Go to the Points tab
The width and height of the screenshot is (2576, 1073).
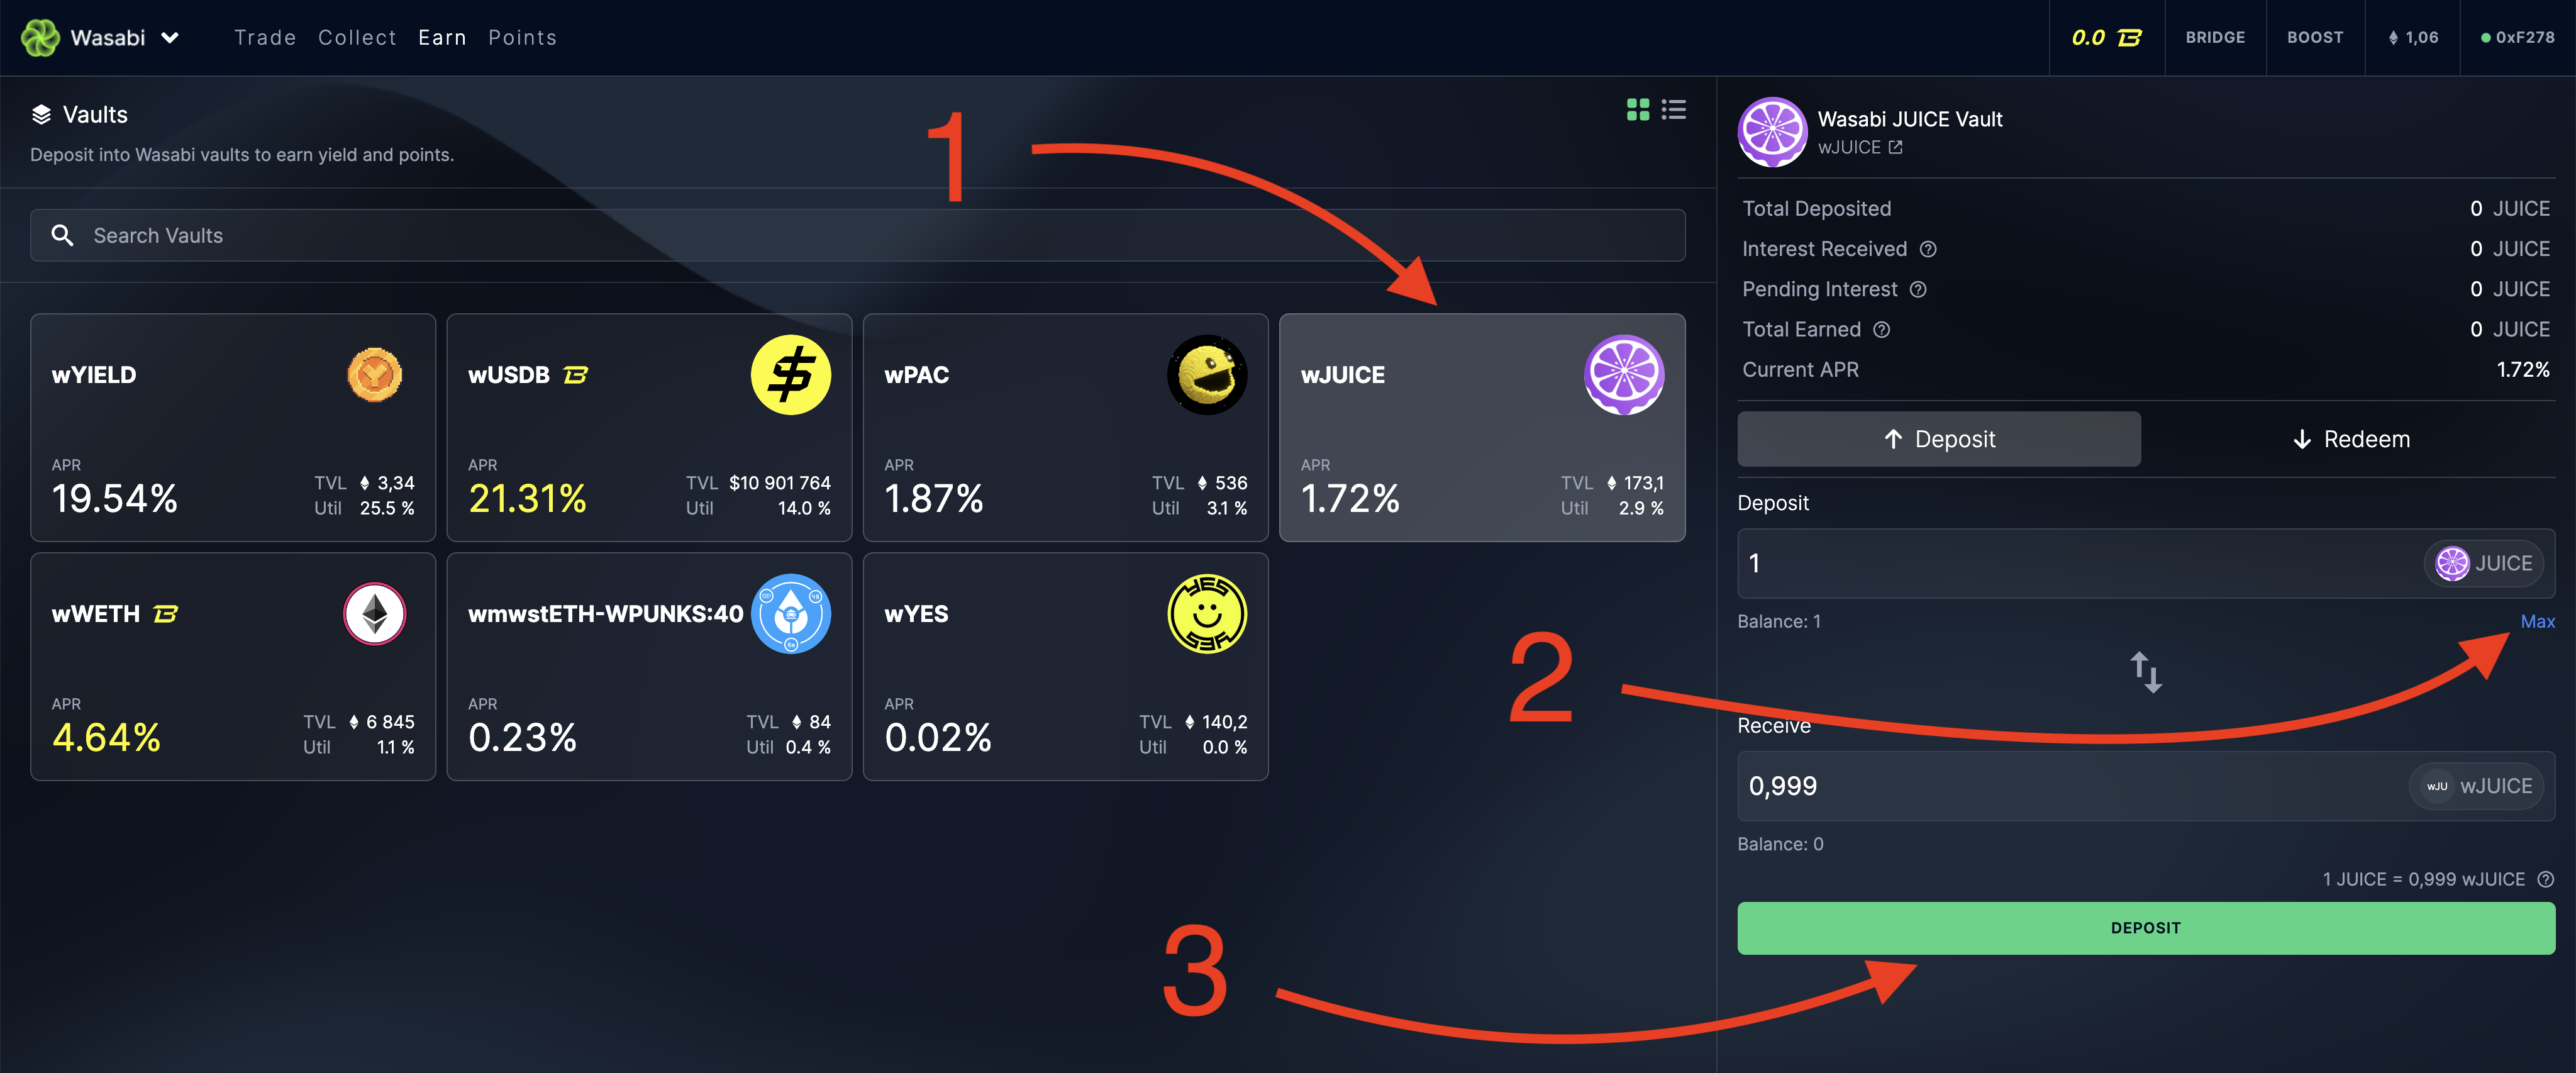pyautogui.click(x=522, y=38)
